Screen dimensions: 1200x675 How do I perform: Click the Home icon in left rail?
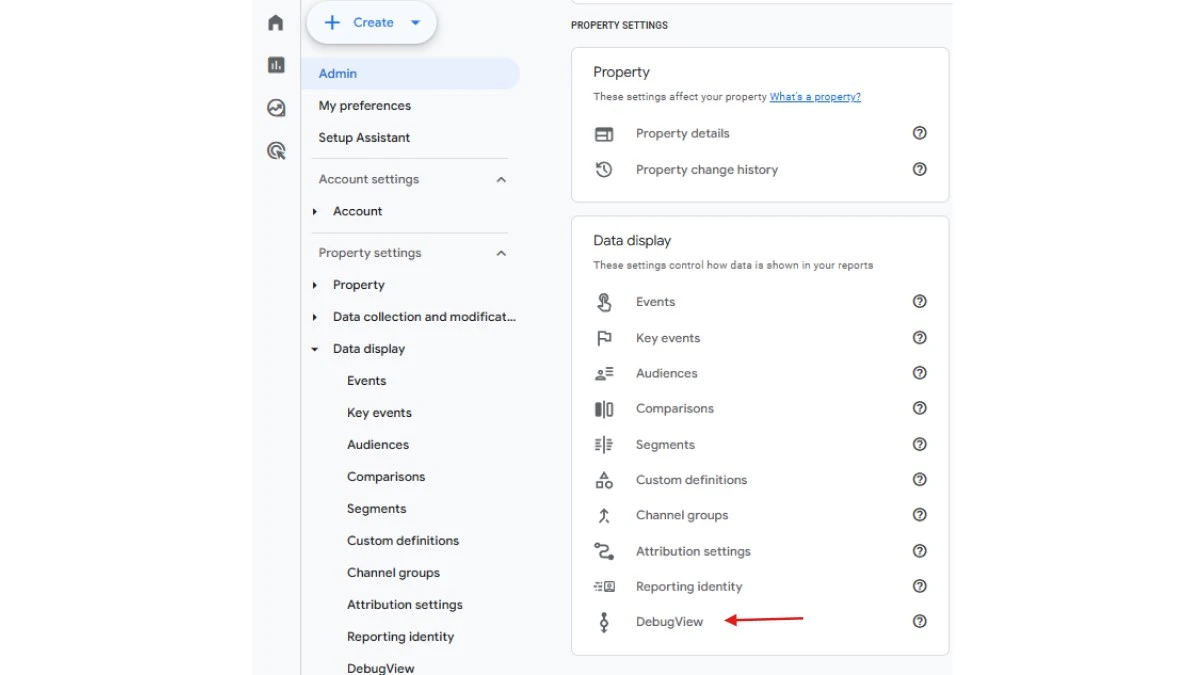coord(276,23)
